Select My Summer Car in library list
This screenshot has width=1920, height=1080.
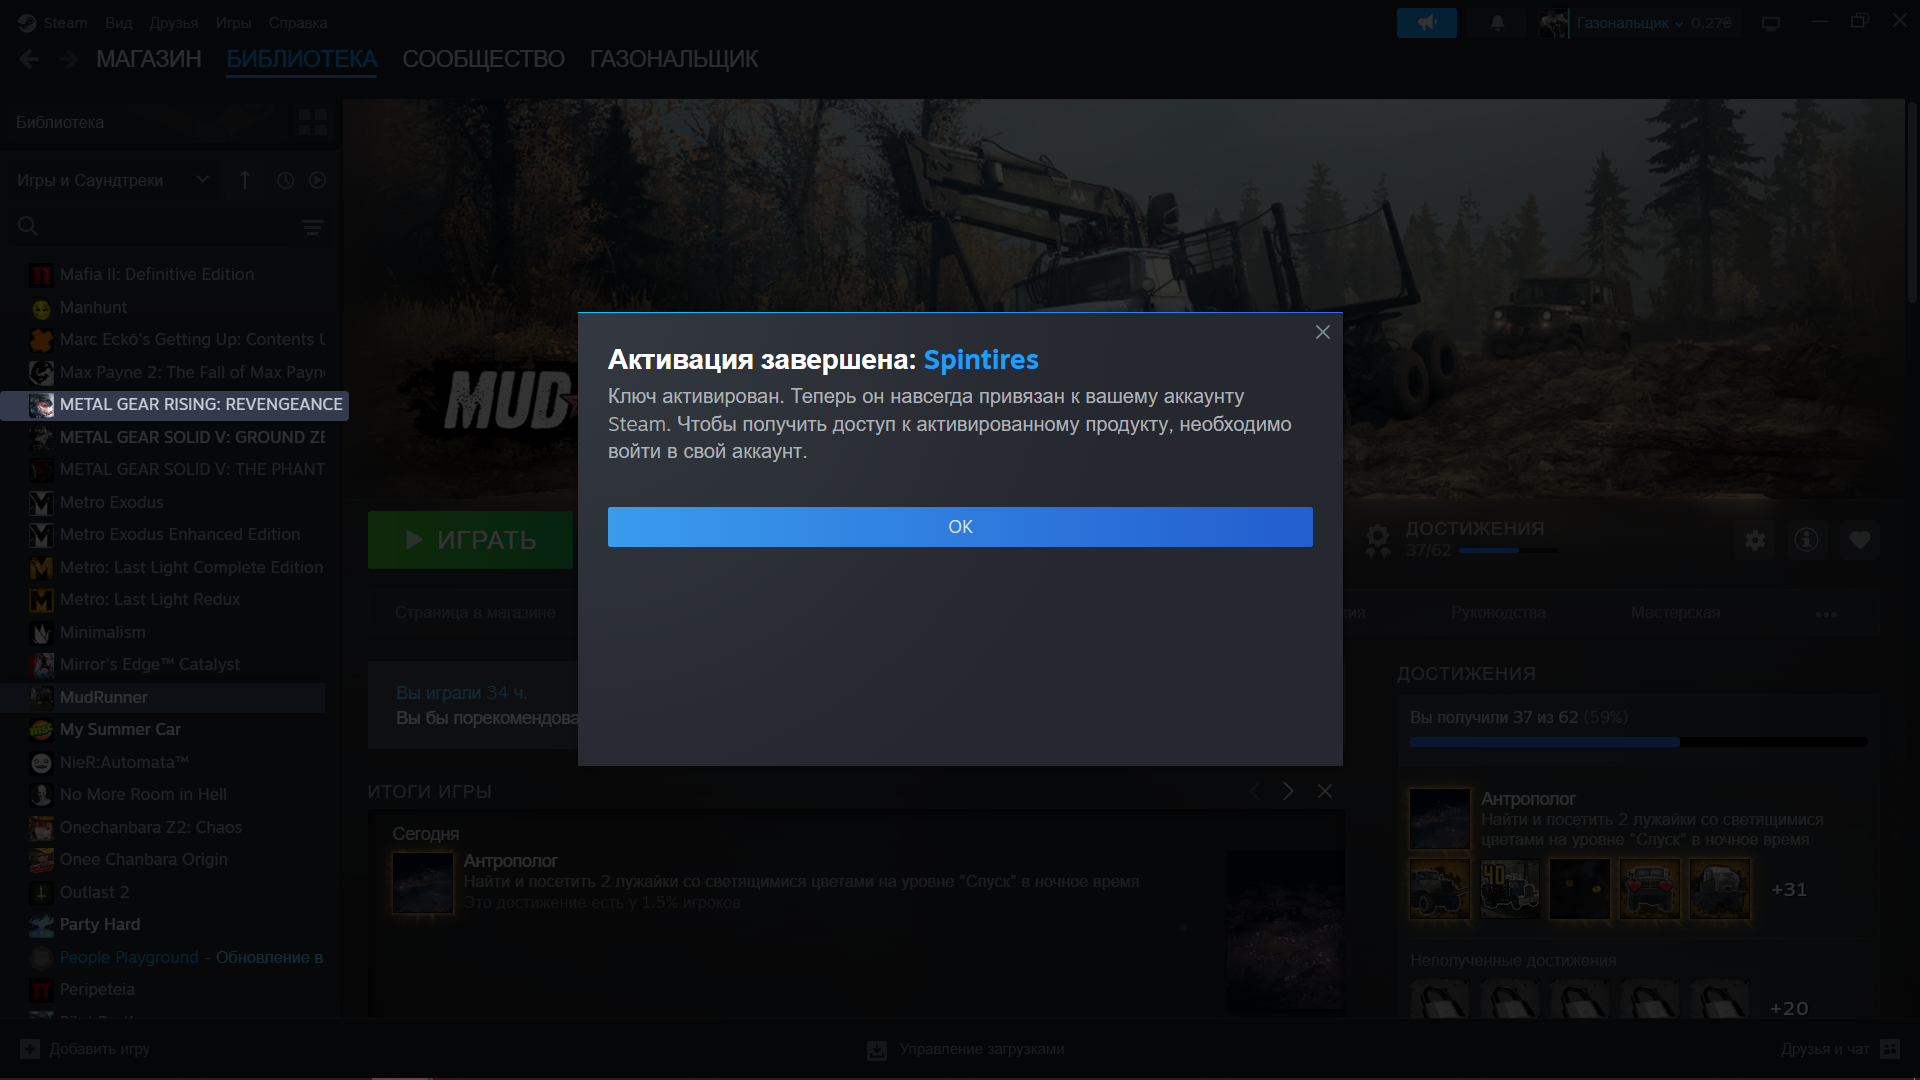pyautogui.click(x=120, y=729)
